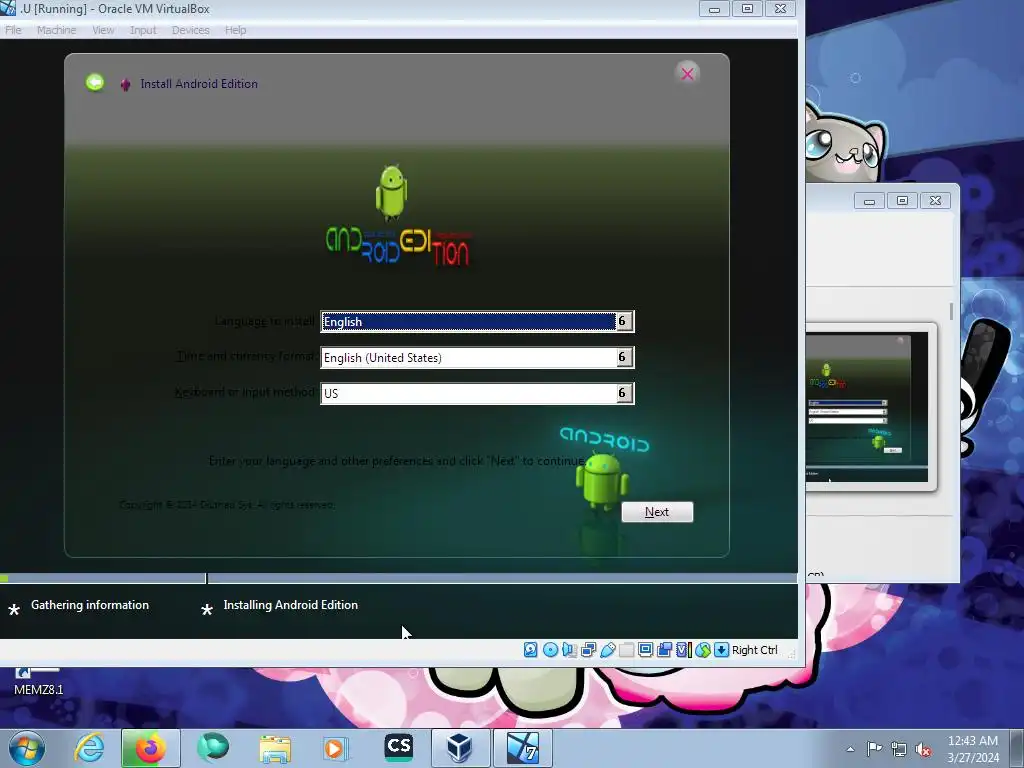Image resolution: width=1024 pixels, height=768 pixels.
Task: Minimize the background VirtualBox Manager window
Action: point(869,200)
